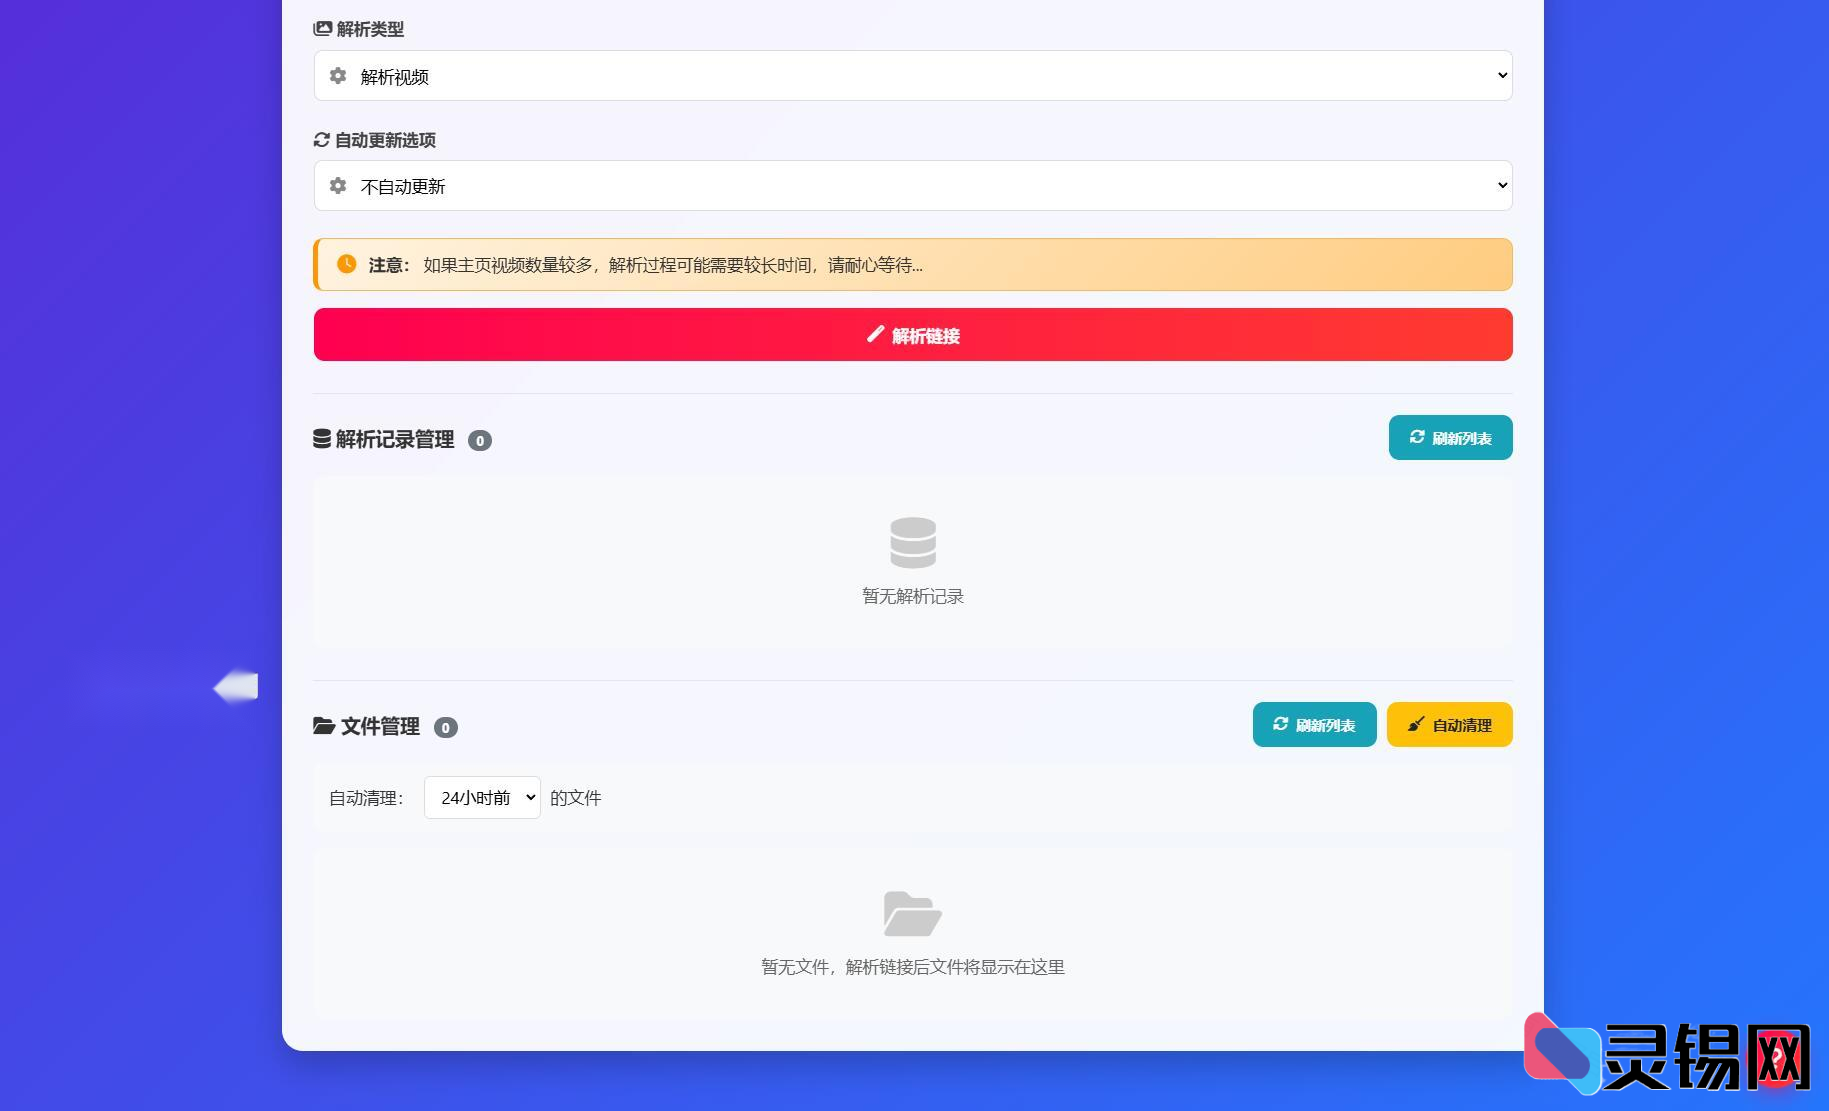This screenshot has height=1111, width=1829.
Task: Click the gear icon beside 解析视频
Action: point(338,76)
